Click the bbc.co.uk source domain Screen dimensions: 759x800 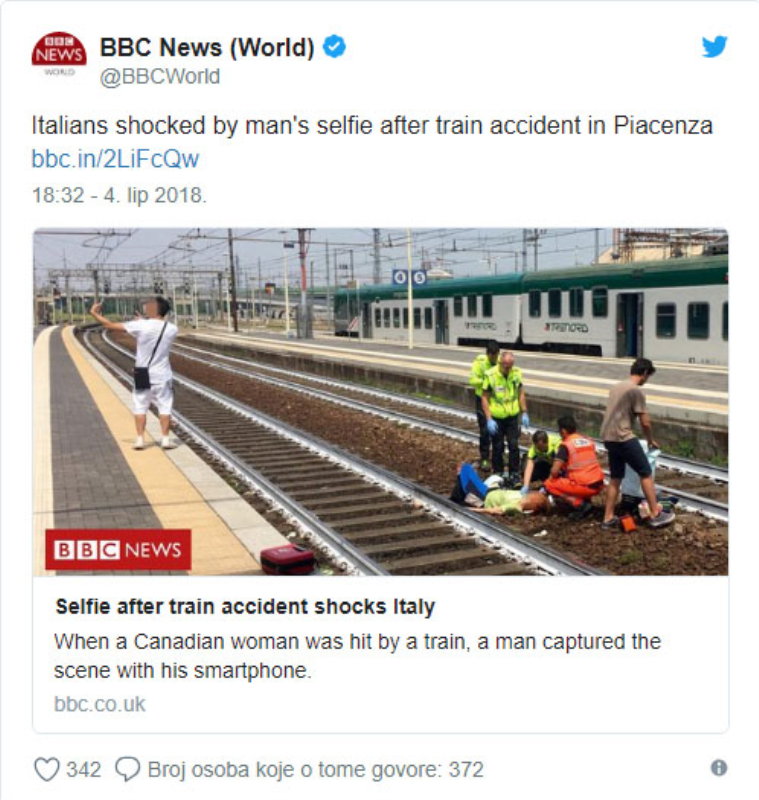click(x=99, y=704)
